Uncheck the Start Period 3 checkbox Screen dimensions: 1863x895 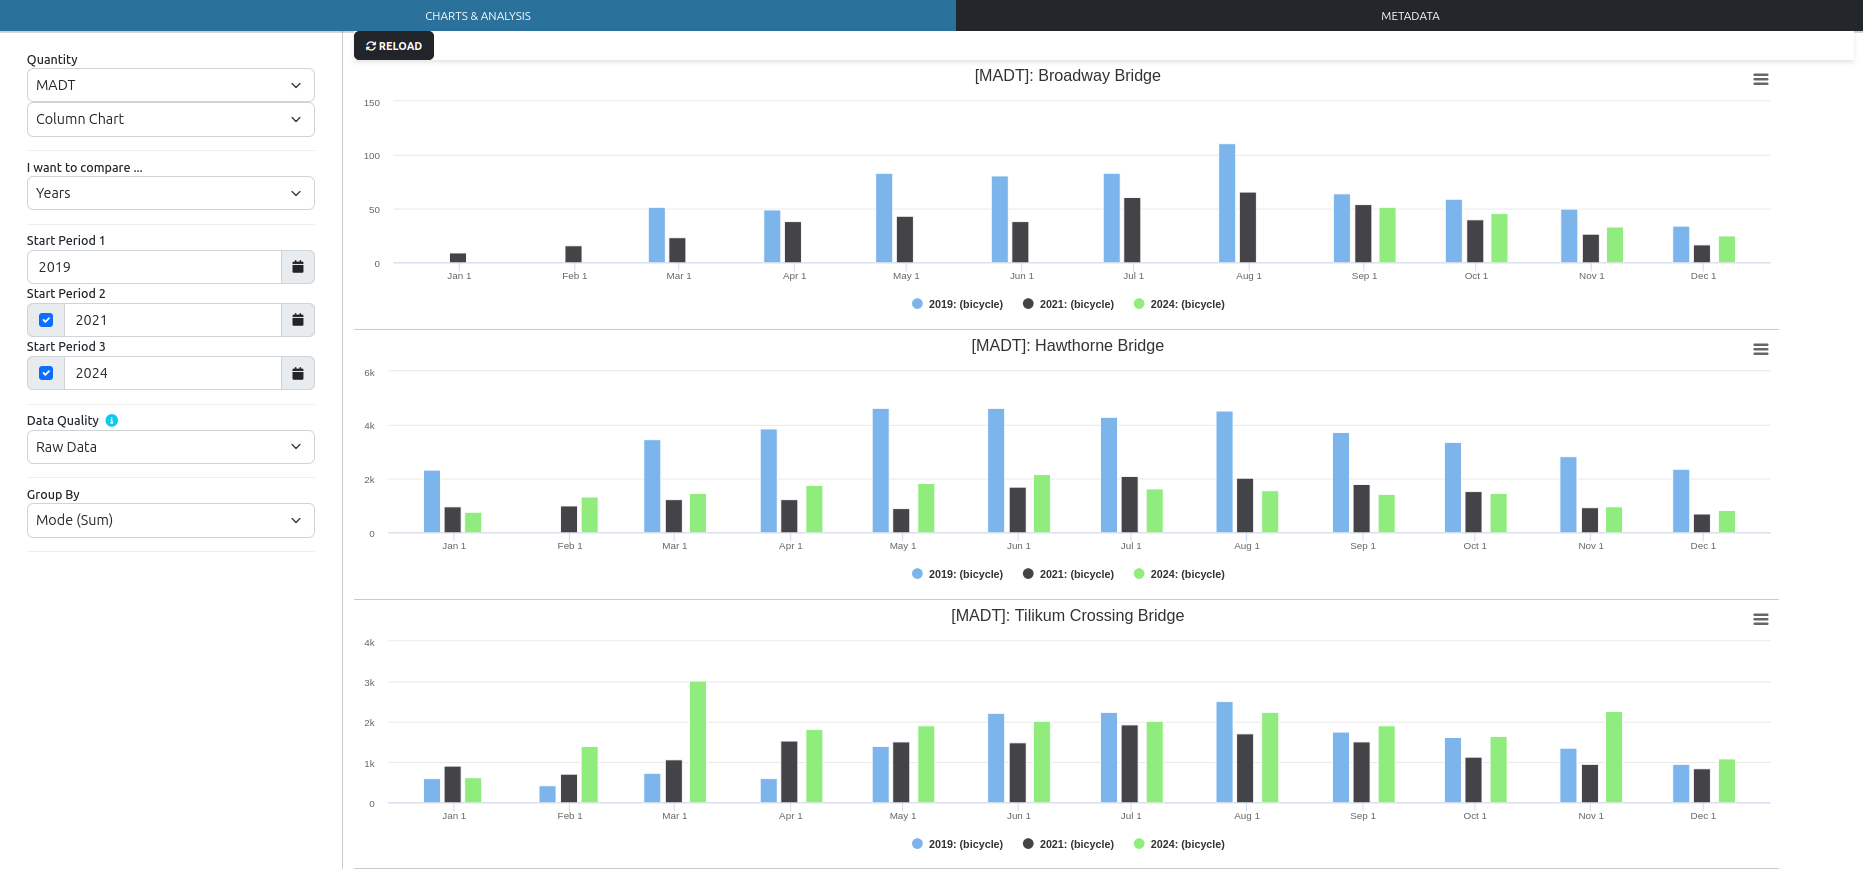[46, 373]
